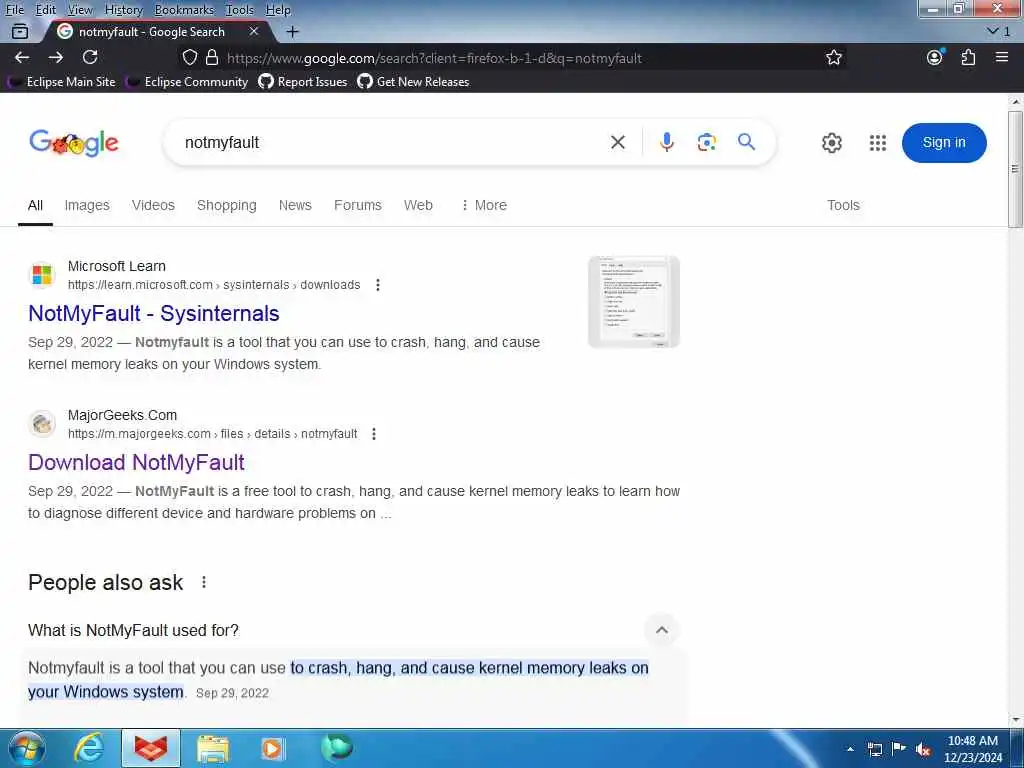Open the Help menu
This screenshot has width=1024, height=768.
coord(278,10)
